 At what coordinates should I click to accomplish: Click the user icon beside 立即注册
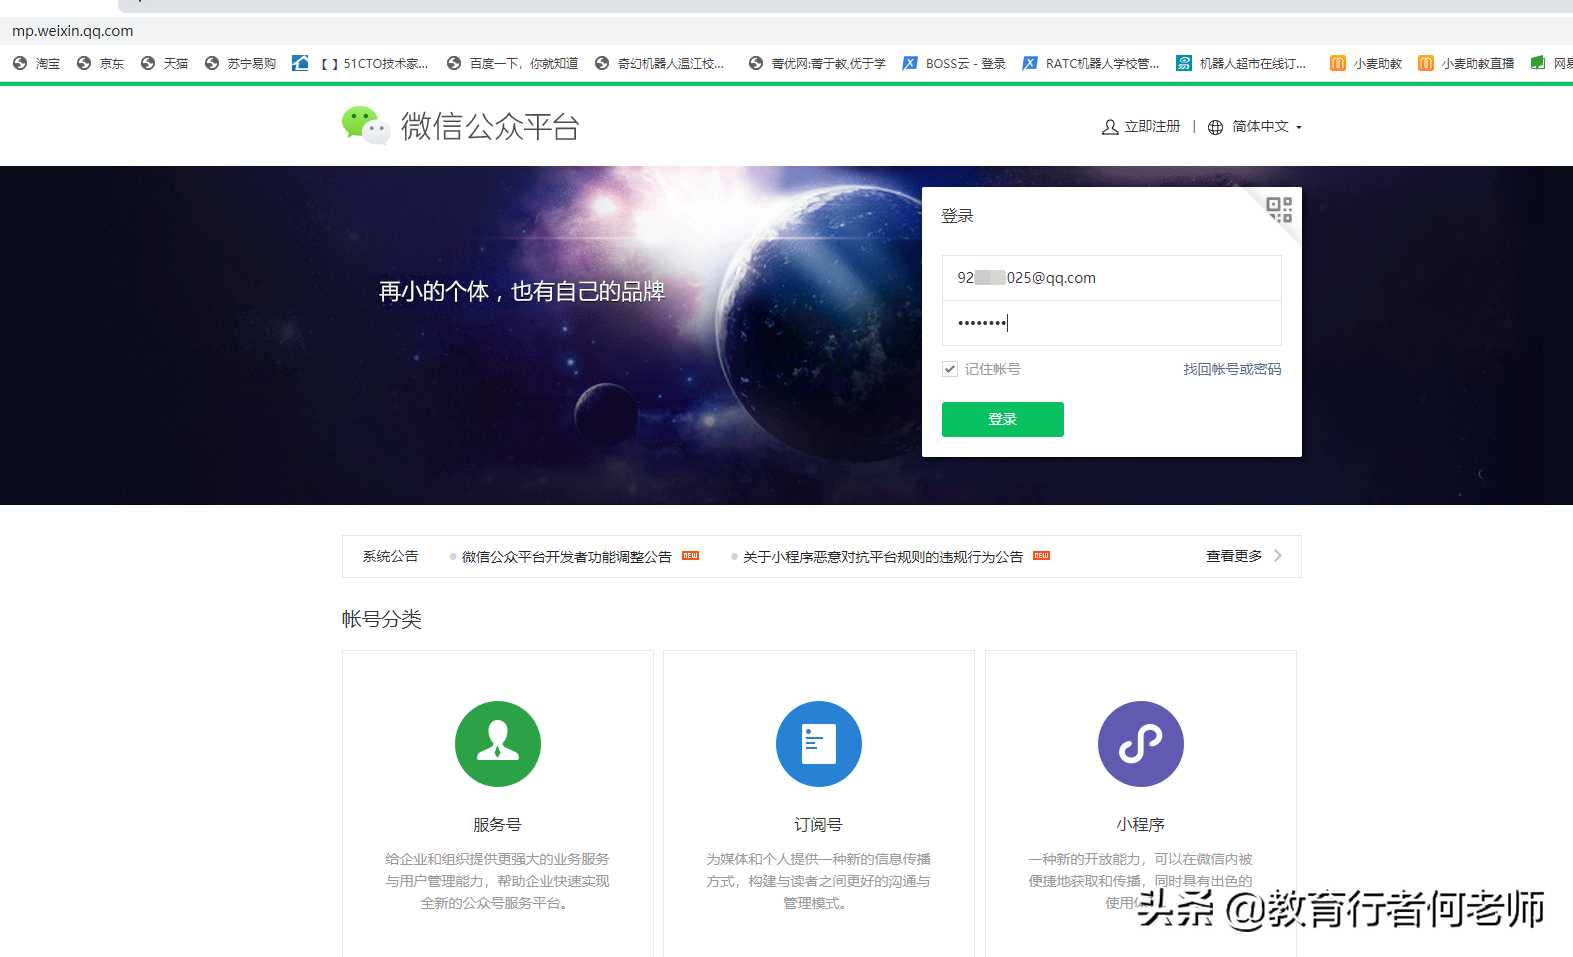click(x=1110, y=127)
